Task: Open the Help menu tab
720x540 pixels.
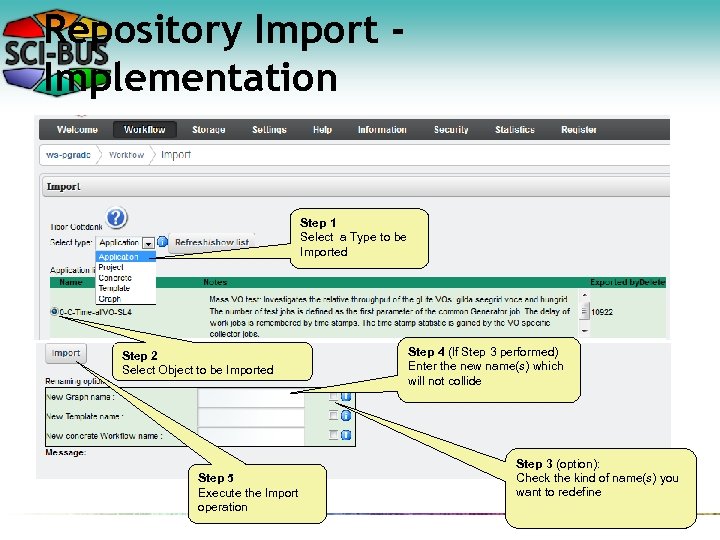Action: point(322,130)
